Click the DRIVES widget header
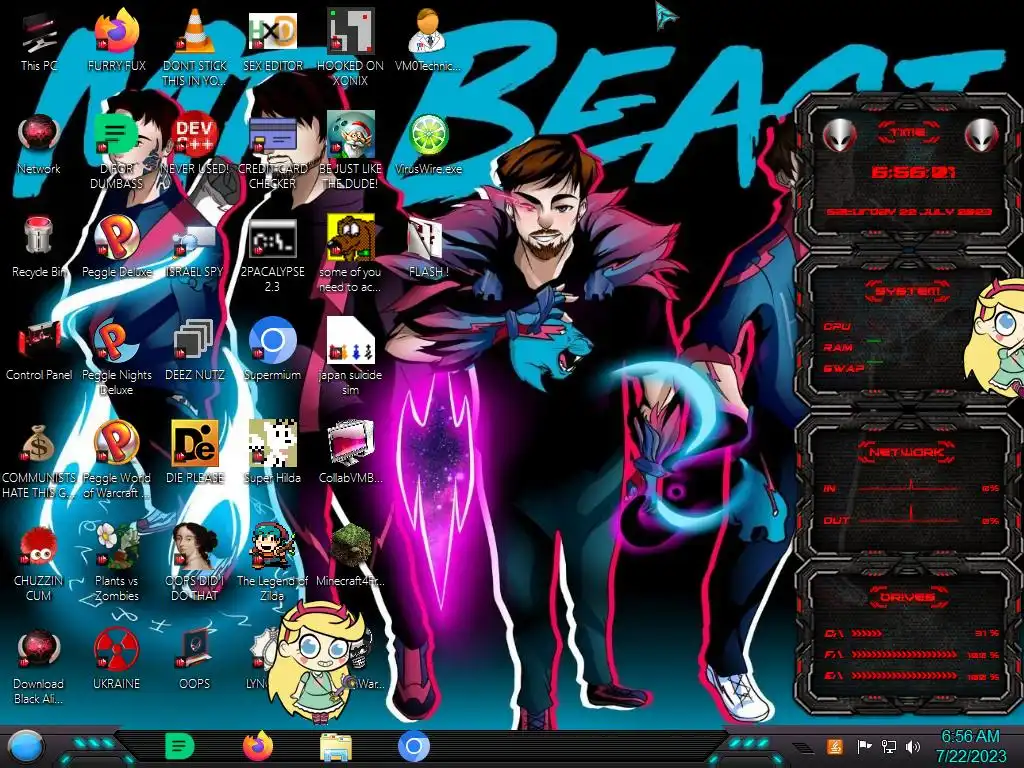 (906, 597)
